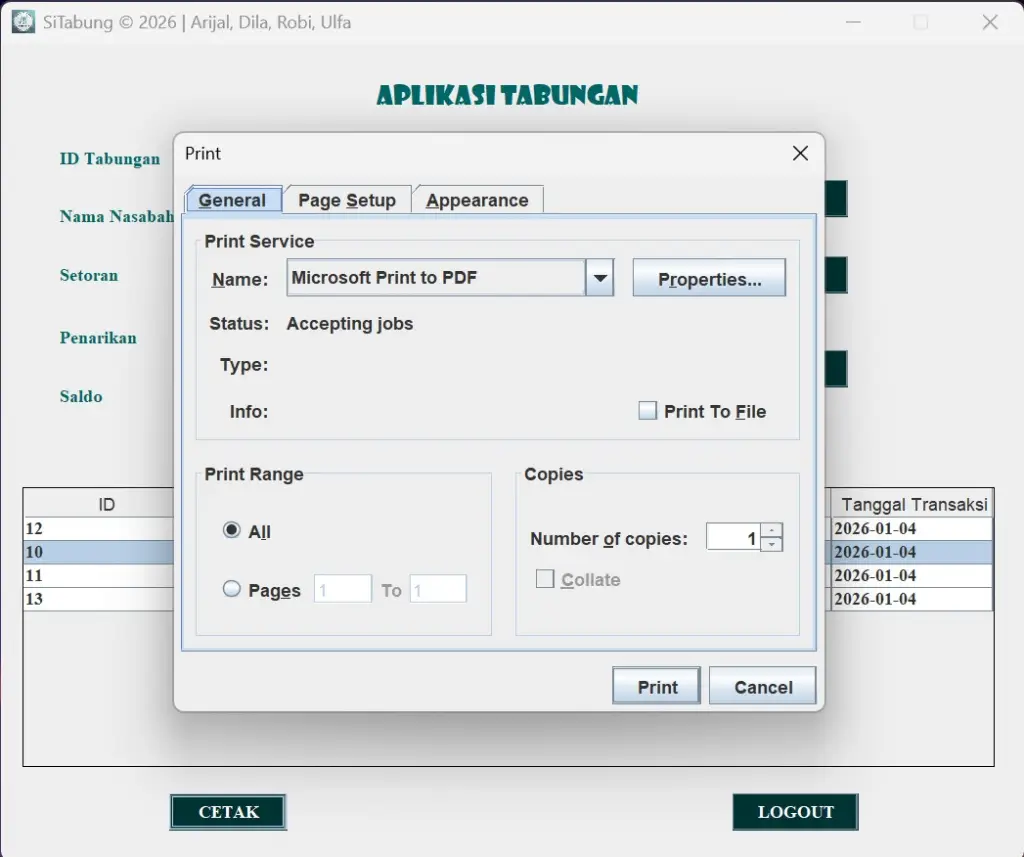Click the Number of copies field
The image size is (1024, 857).
pos(733,538)
